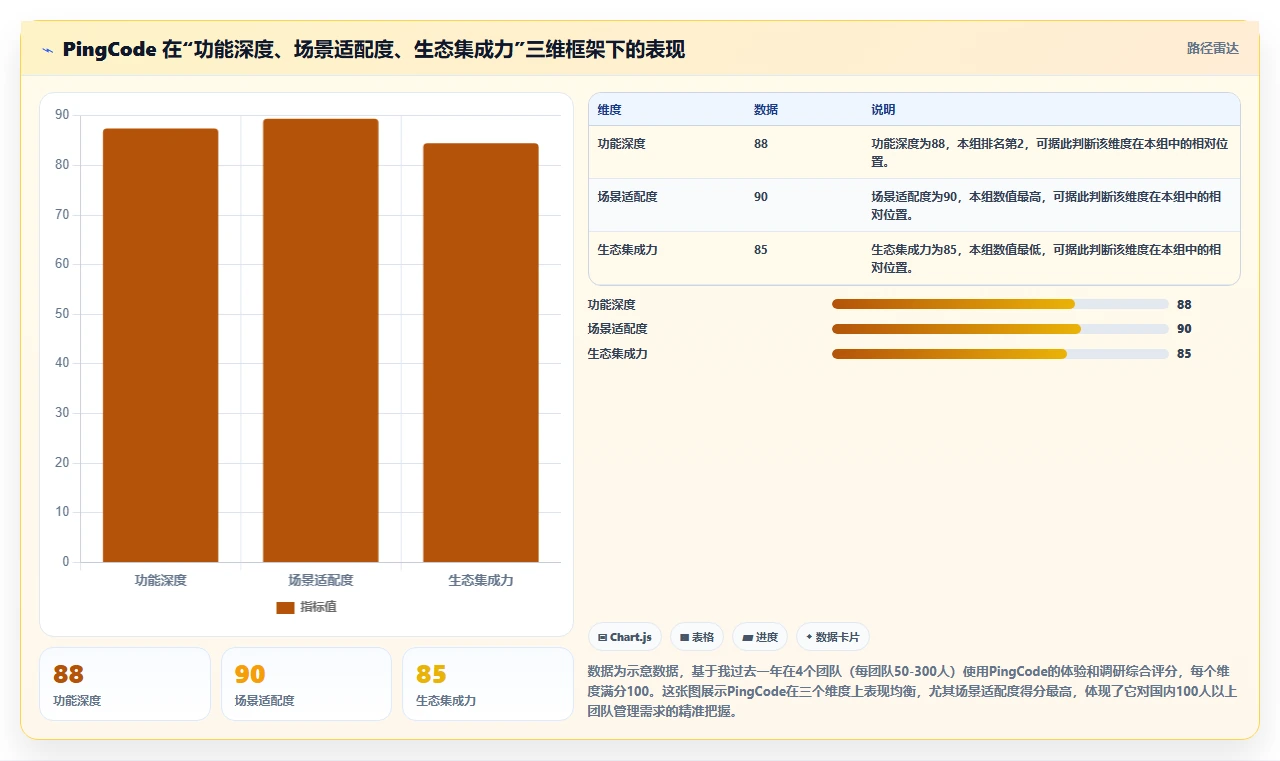
Task: Click the 90 y-axis tick label
Action: click(x=62, y=115)
